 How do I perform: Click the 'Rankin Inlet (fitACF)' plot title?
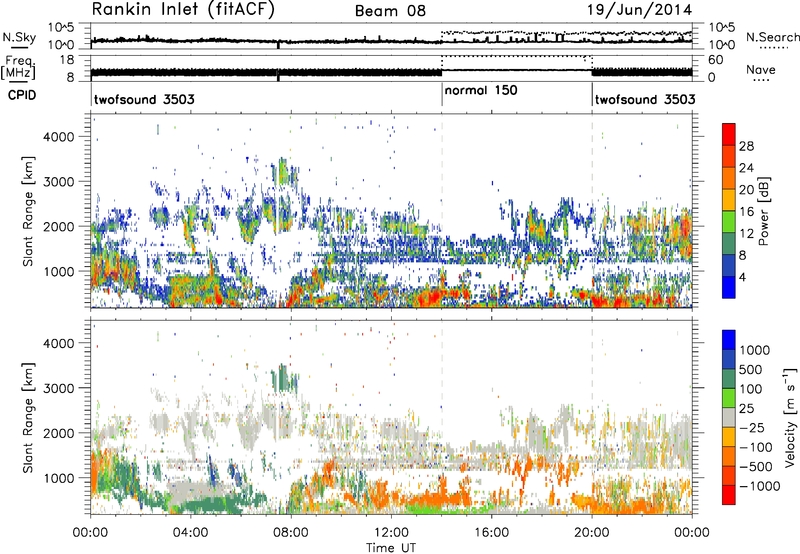183,10
